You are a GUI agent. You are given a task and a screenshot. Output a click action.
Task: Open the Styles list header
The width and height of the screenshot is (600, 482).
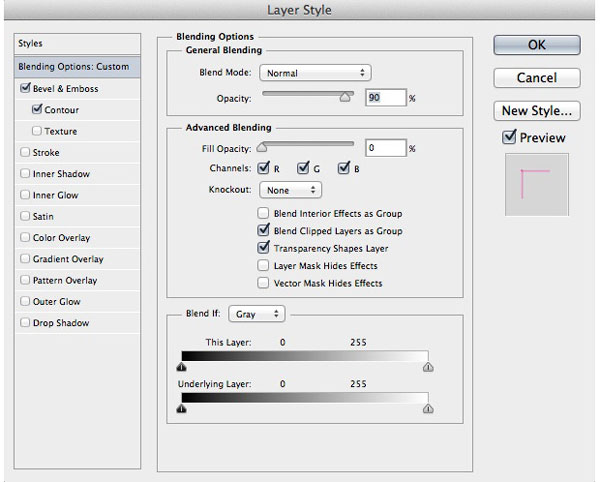77,43
